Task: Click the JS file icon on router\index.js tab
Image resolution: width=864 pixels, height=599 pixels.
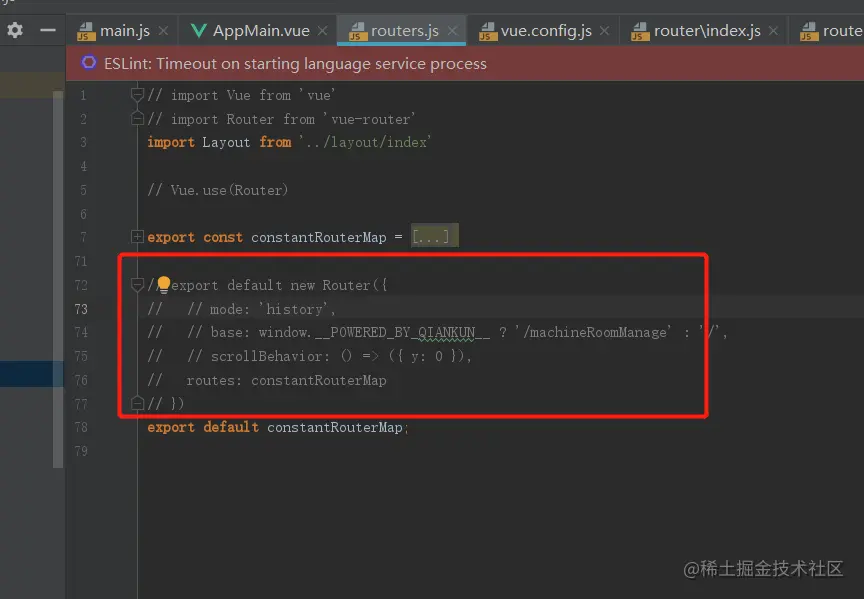Action: click(640, 31)
